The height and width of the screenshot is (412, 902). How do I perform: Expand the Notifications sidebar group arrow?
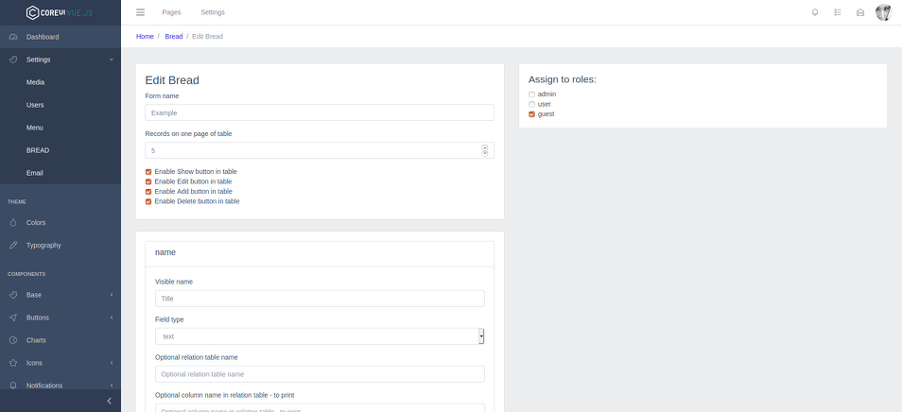click(x=112, y=386)
